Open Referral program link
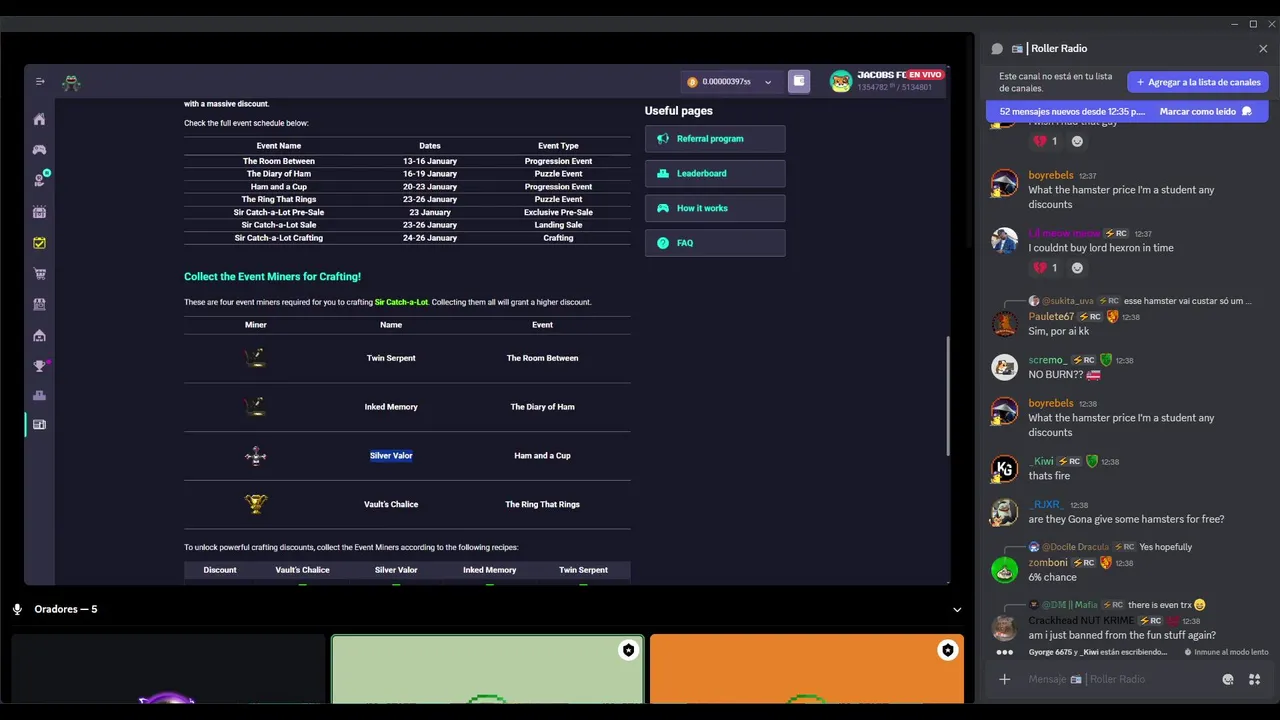Screen dimensions: 1280x720 pyautogui.click(x=715, y=139)
